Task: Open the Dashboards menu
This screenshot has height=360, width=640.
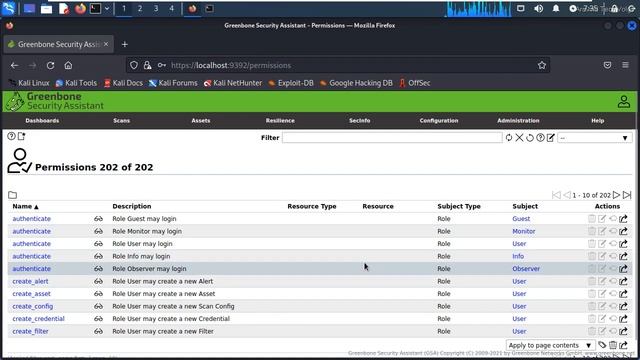Action: click(42, 121)
